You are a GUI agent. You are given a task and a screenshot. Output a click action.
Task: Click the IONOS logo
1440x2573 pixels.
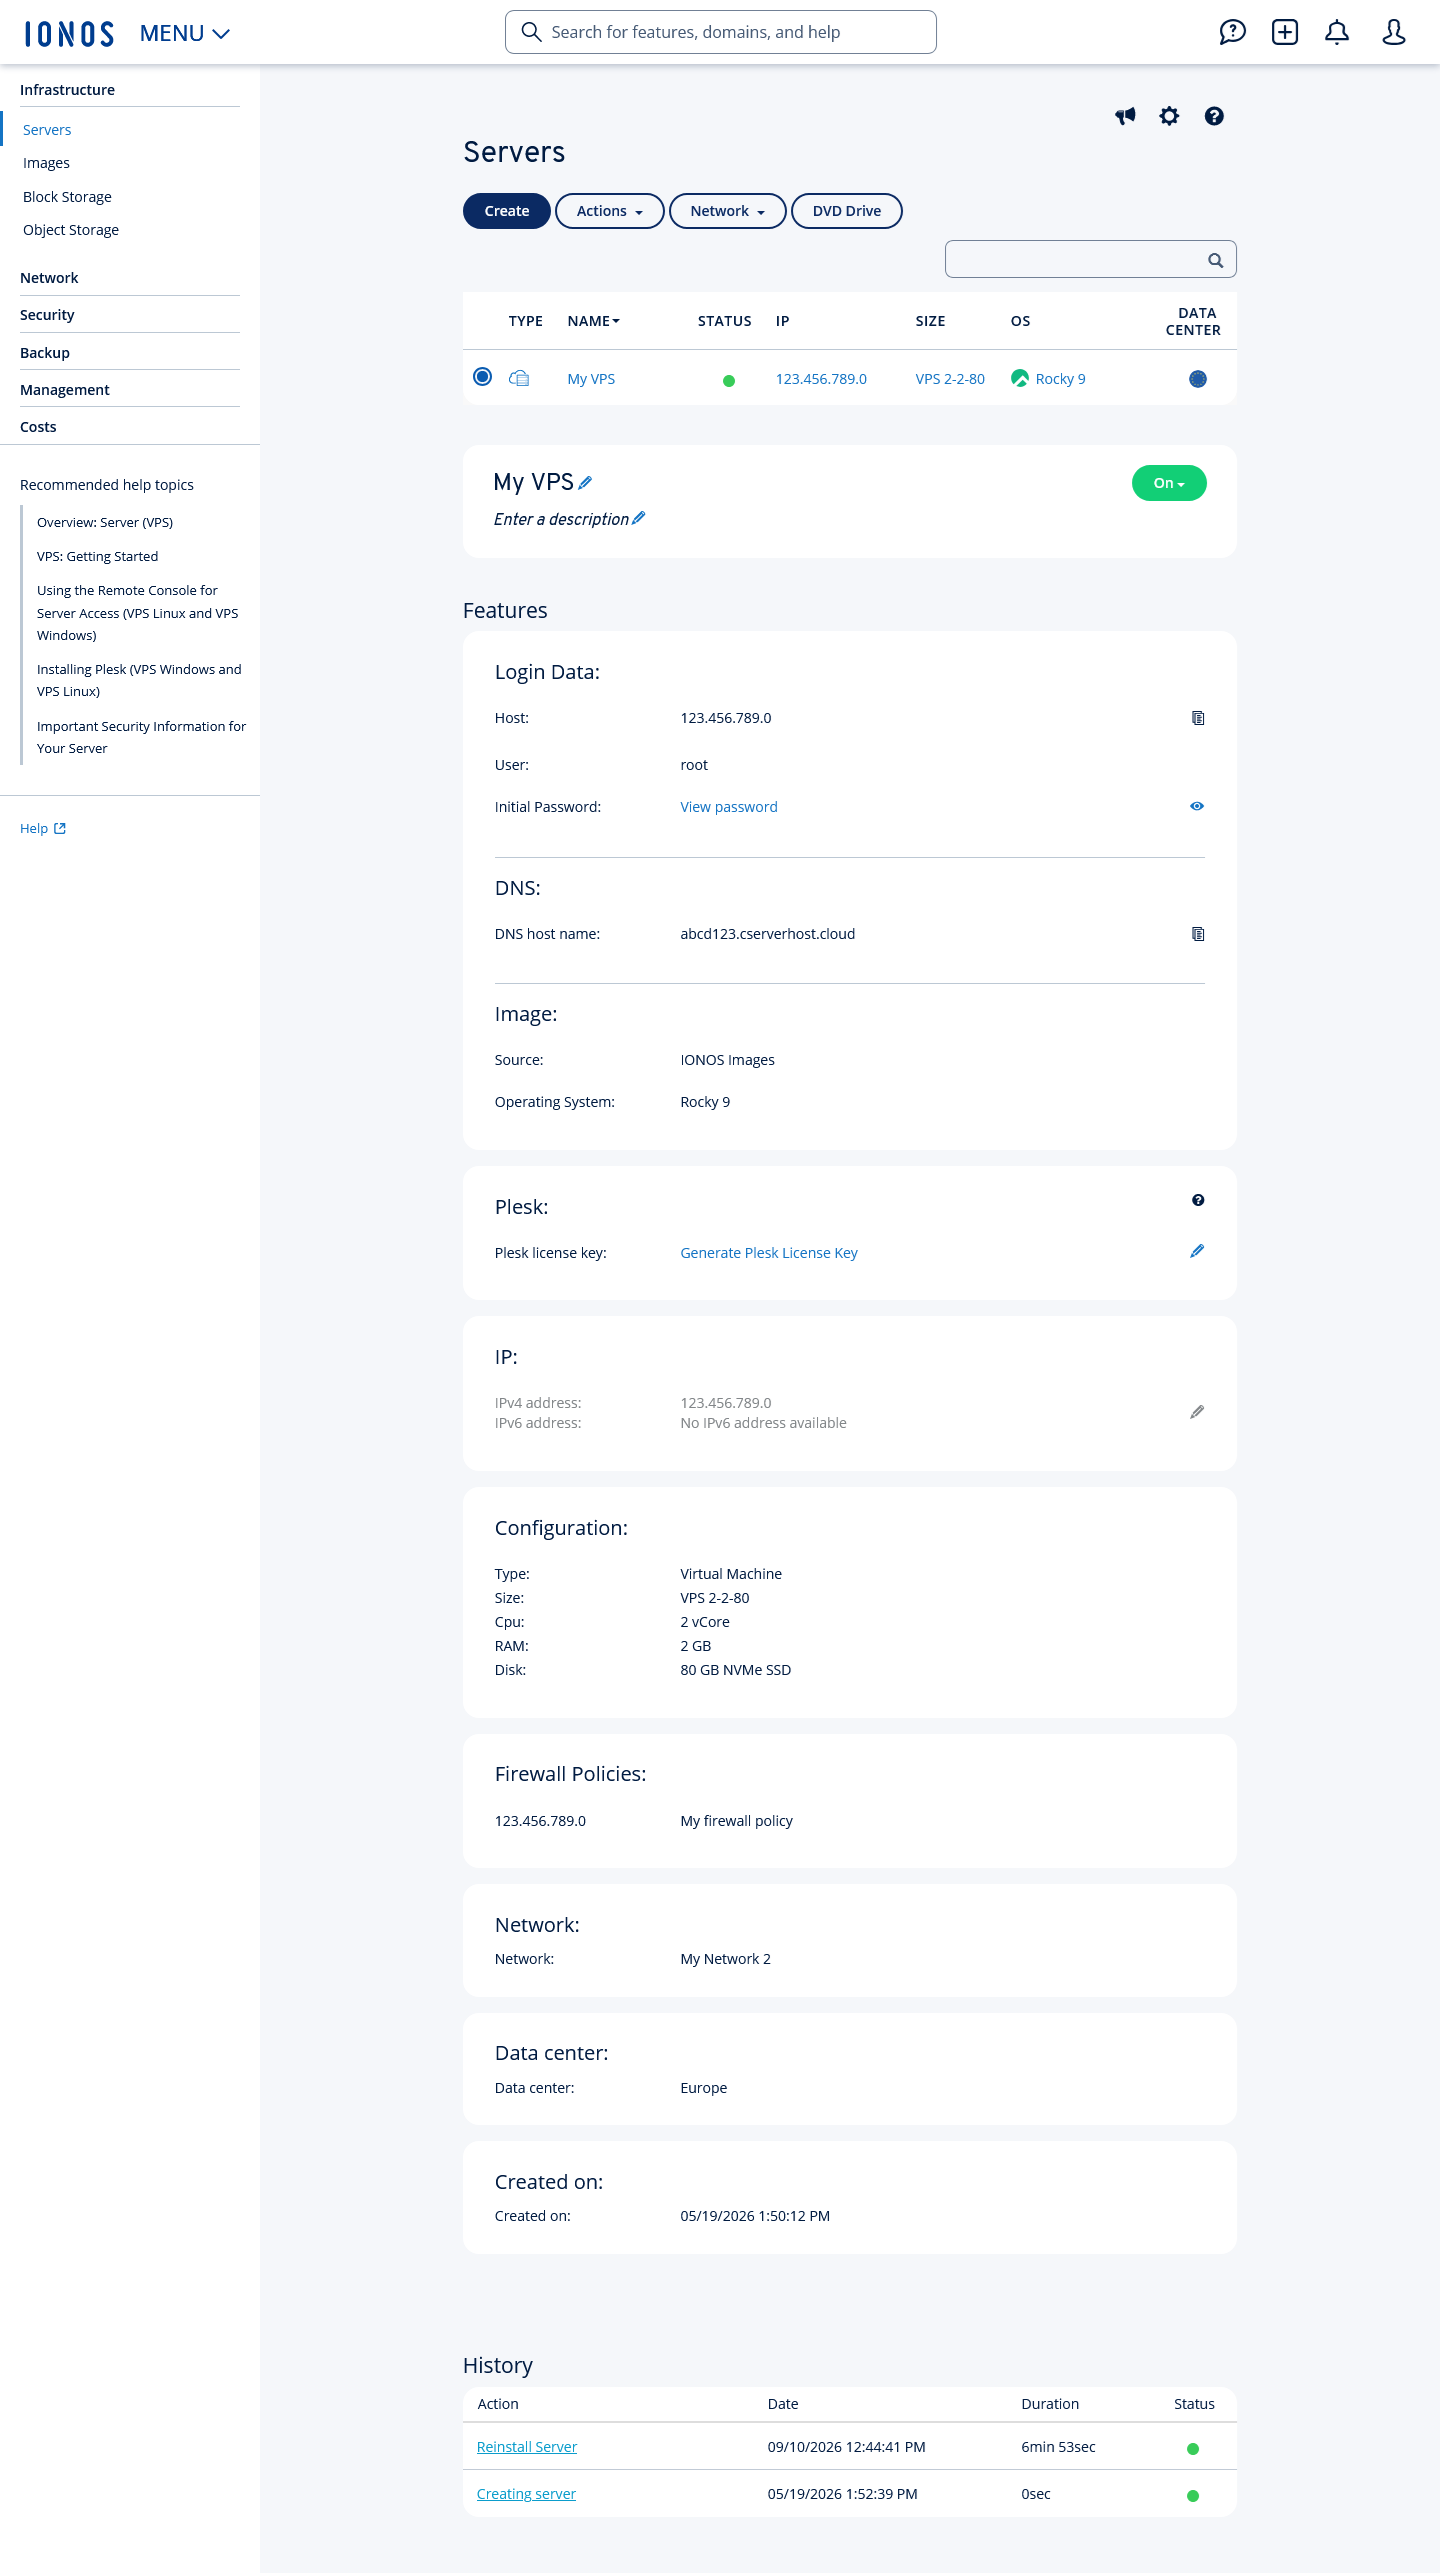click(69, 33)
